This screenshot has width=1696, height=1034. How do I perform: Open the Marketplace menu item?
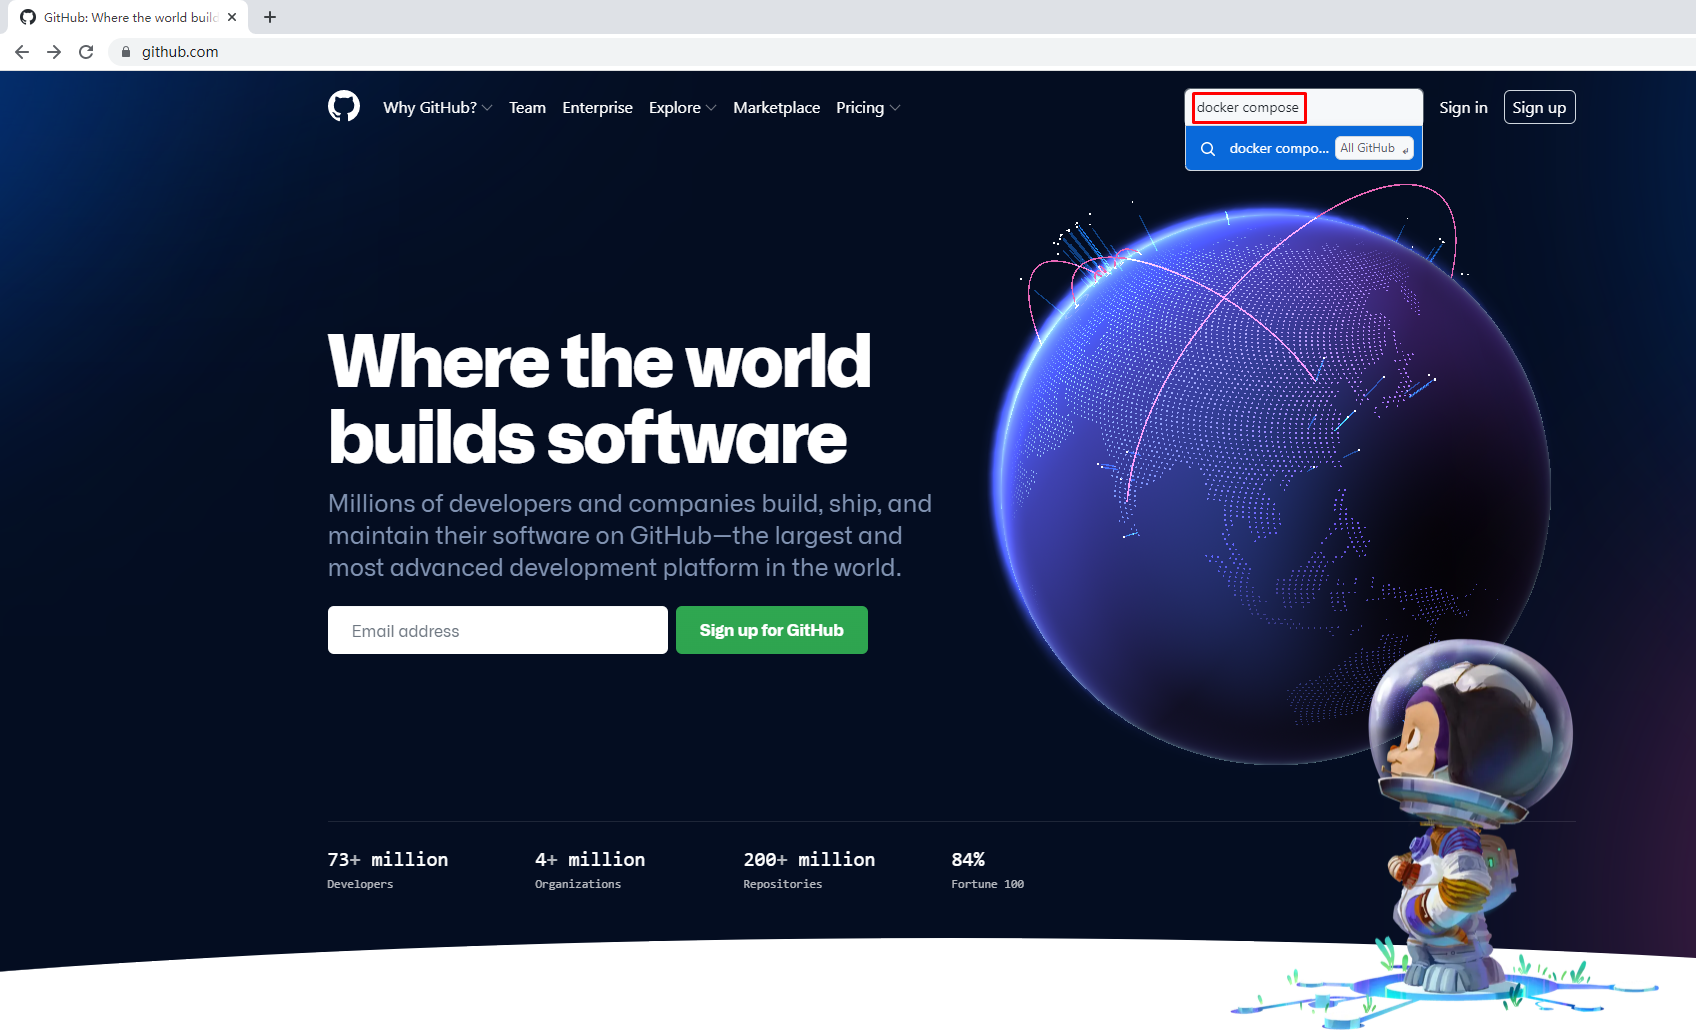point(776,107)
